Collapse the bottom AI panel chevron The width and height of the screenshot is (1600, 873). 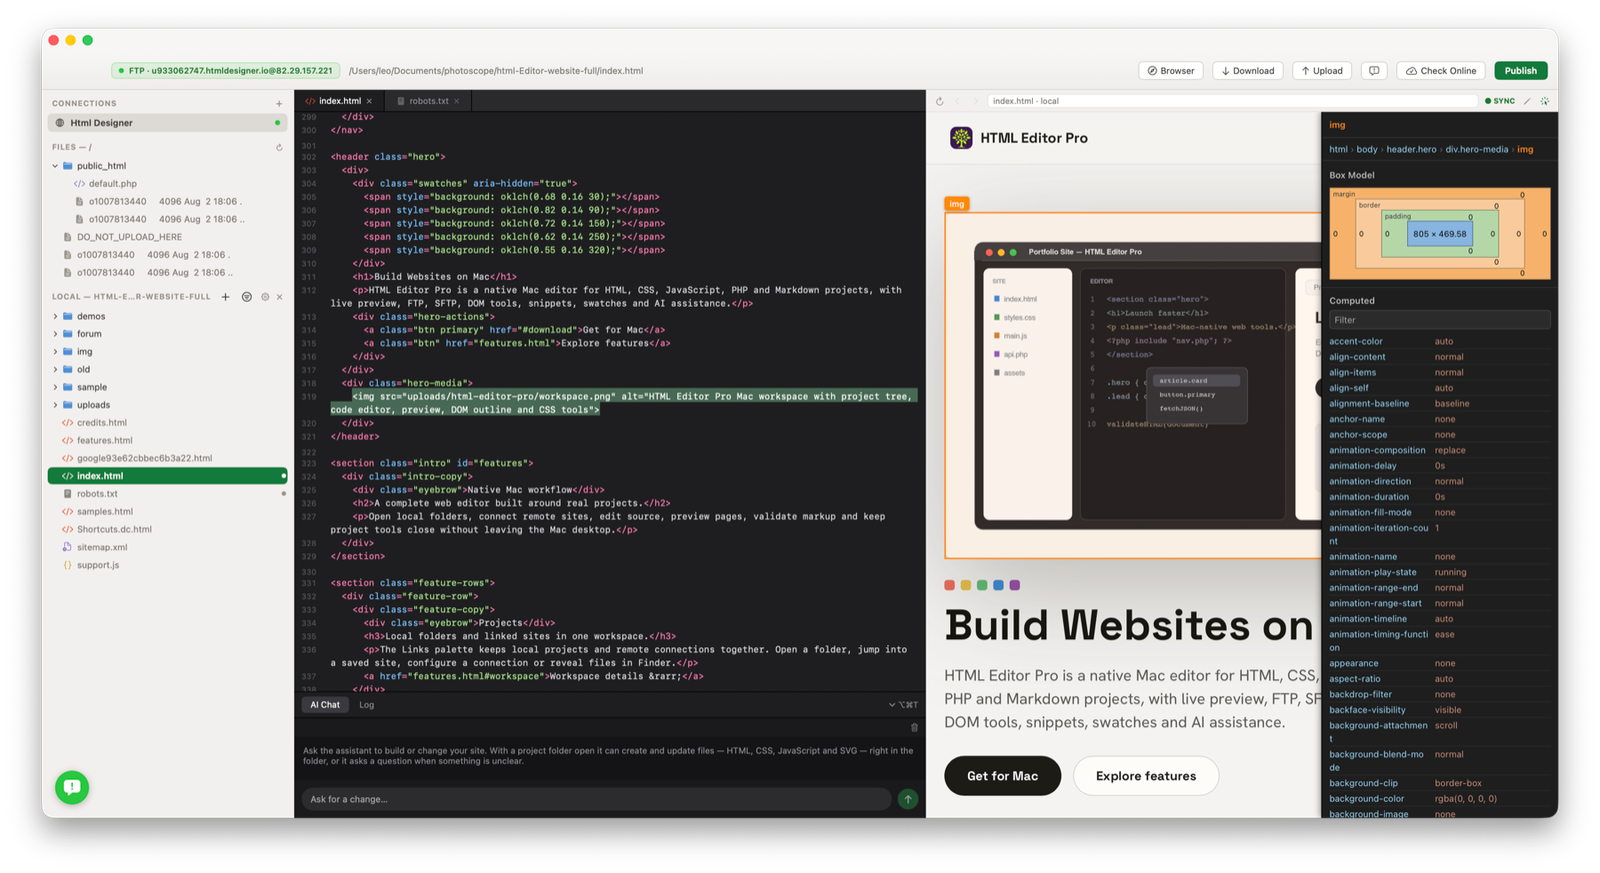pos(892,705)
